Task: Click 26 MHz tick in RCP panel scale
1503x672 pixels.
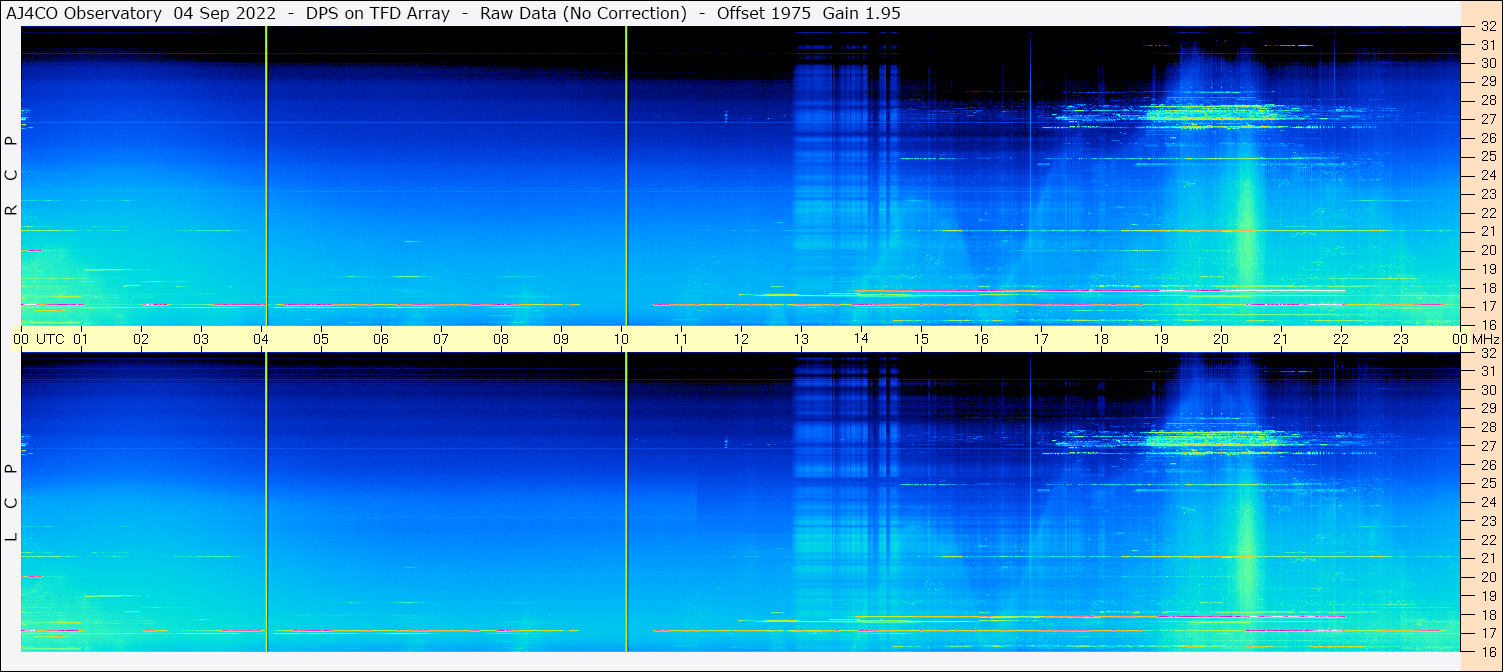Action: point(1487,137)
